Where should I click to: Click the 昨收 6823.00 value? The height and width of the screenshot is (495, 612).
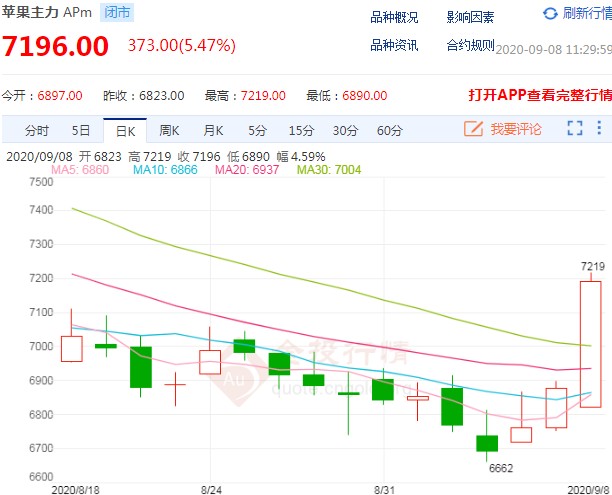point(162,96)
